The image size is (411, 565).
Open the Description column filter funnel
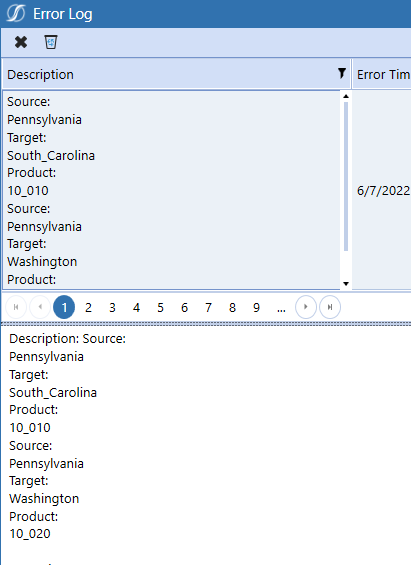coord(341,74)
